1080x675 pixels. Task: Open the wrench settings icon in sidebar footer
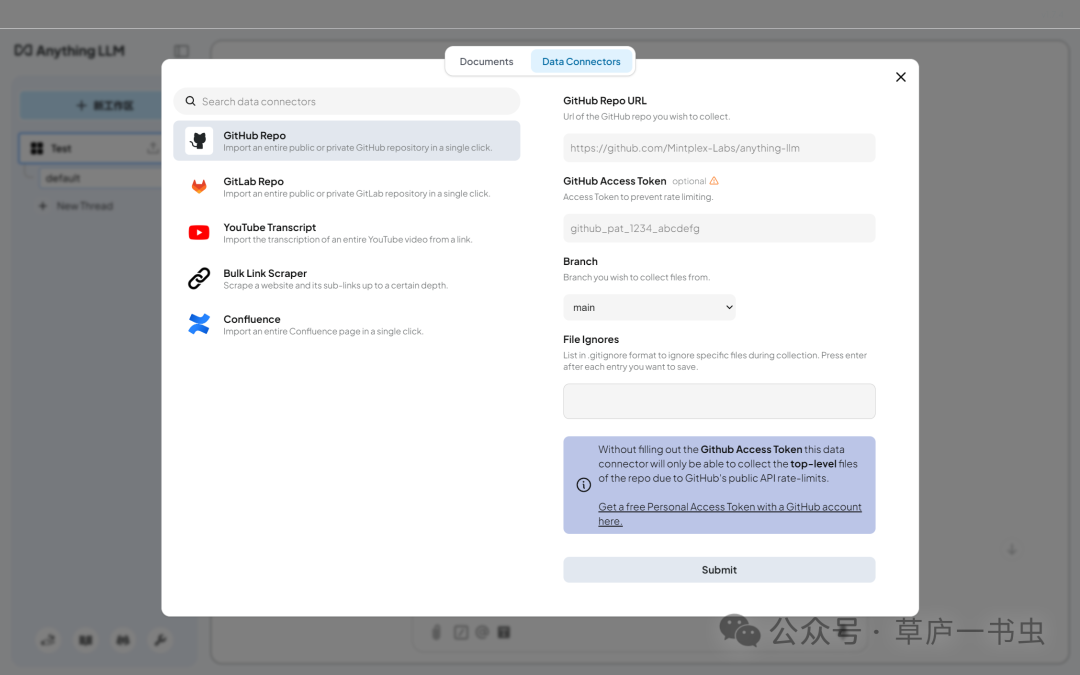point(160,640)
